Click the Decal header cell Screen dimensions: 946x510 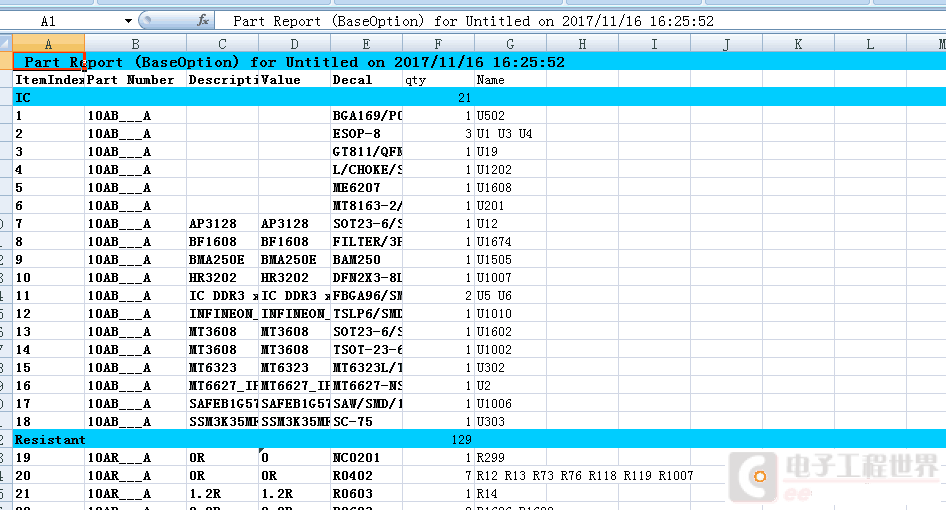366,80
